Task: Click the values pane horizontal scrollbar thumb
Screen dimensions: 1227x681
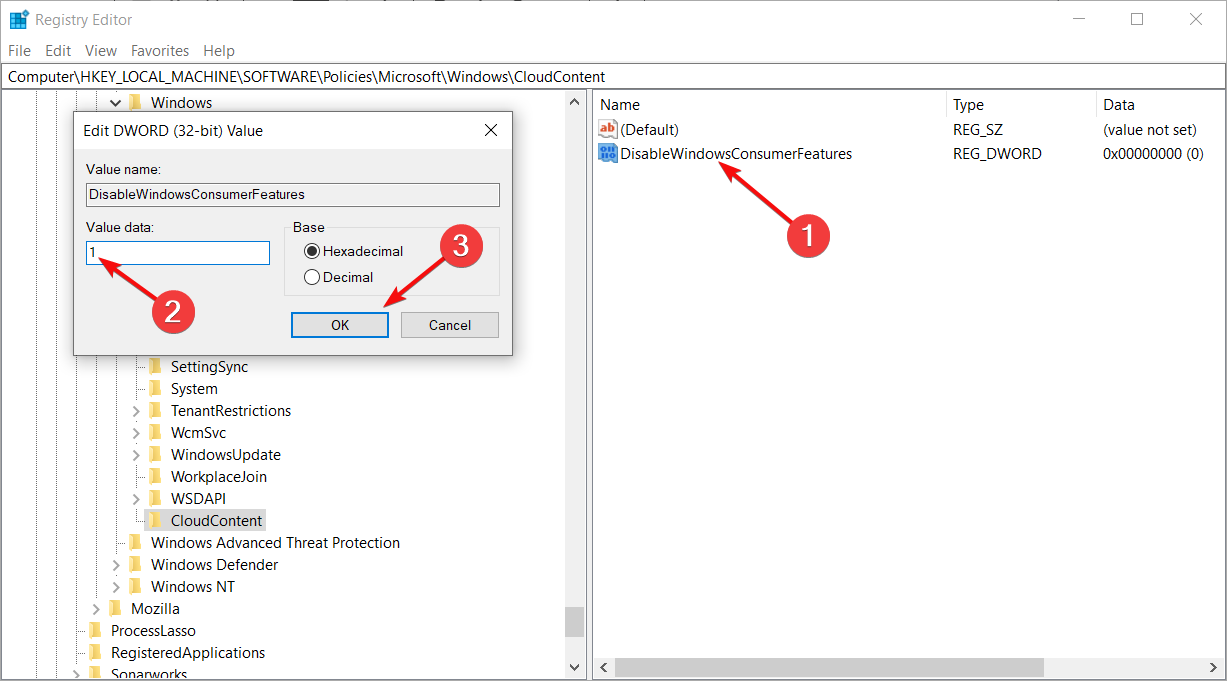Action: 829,666
